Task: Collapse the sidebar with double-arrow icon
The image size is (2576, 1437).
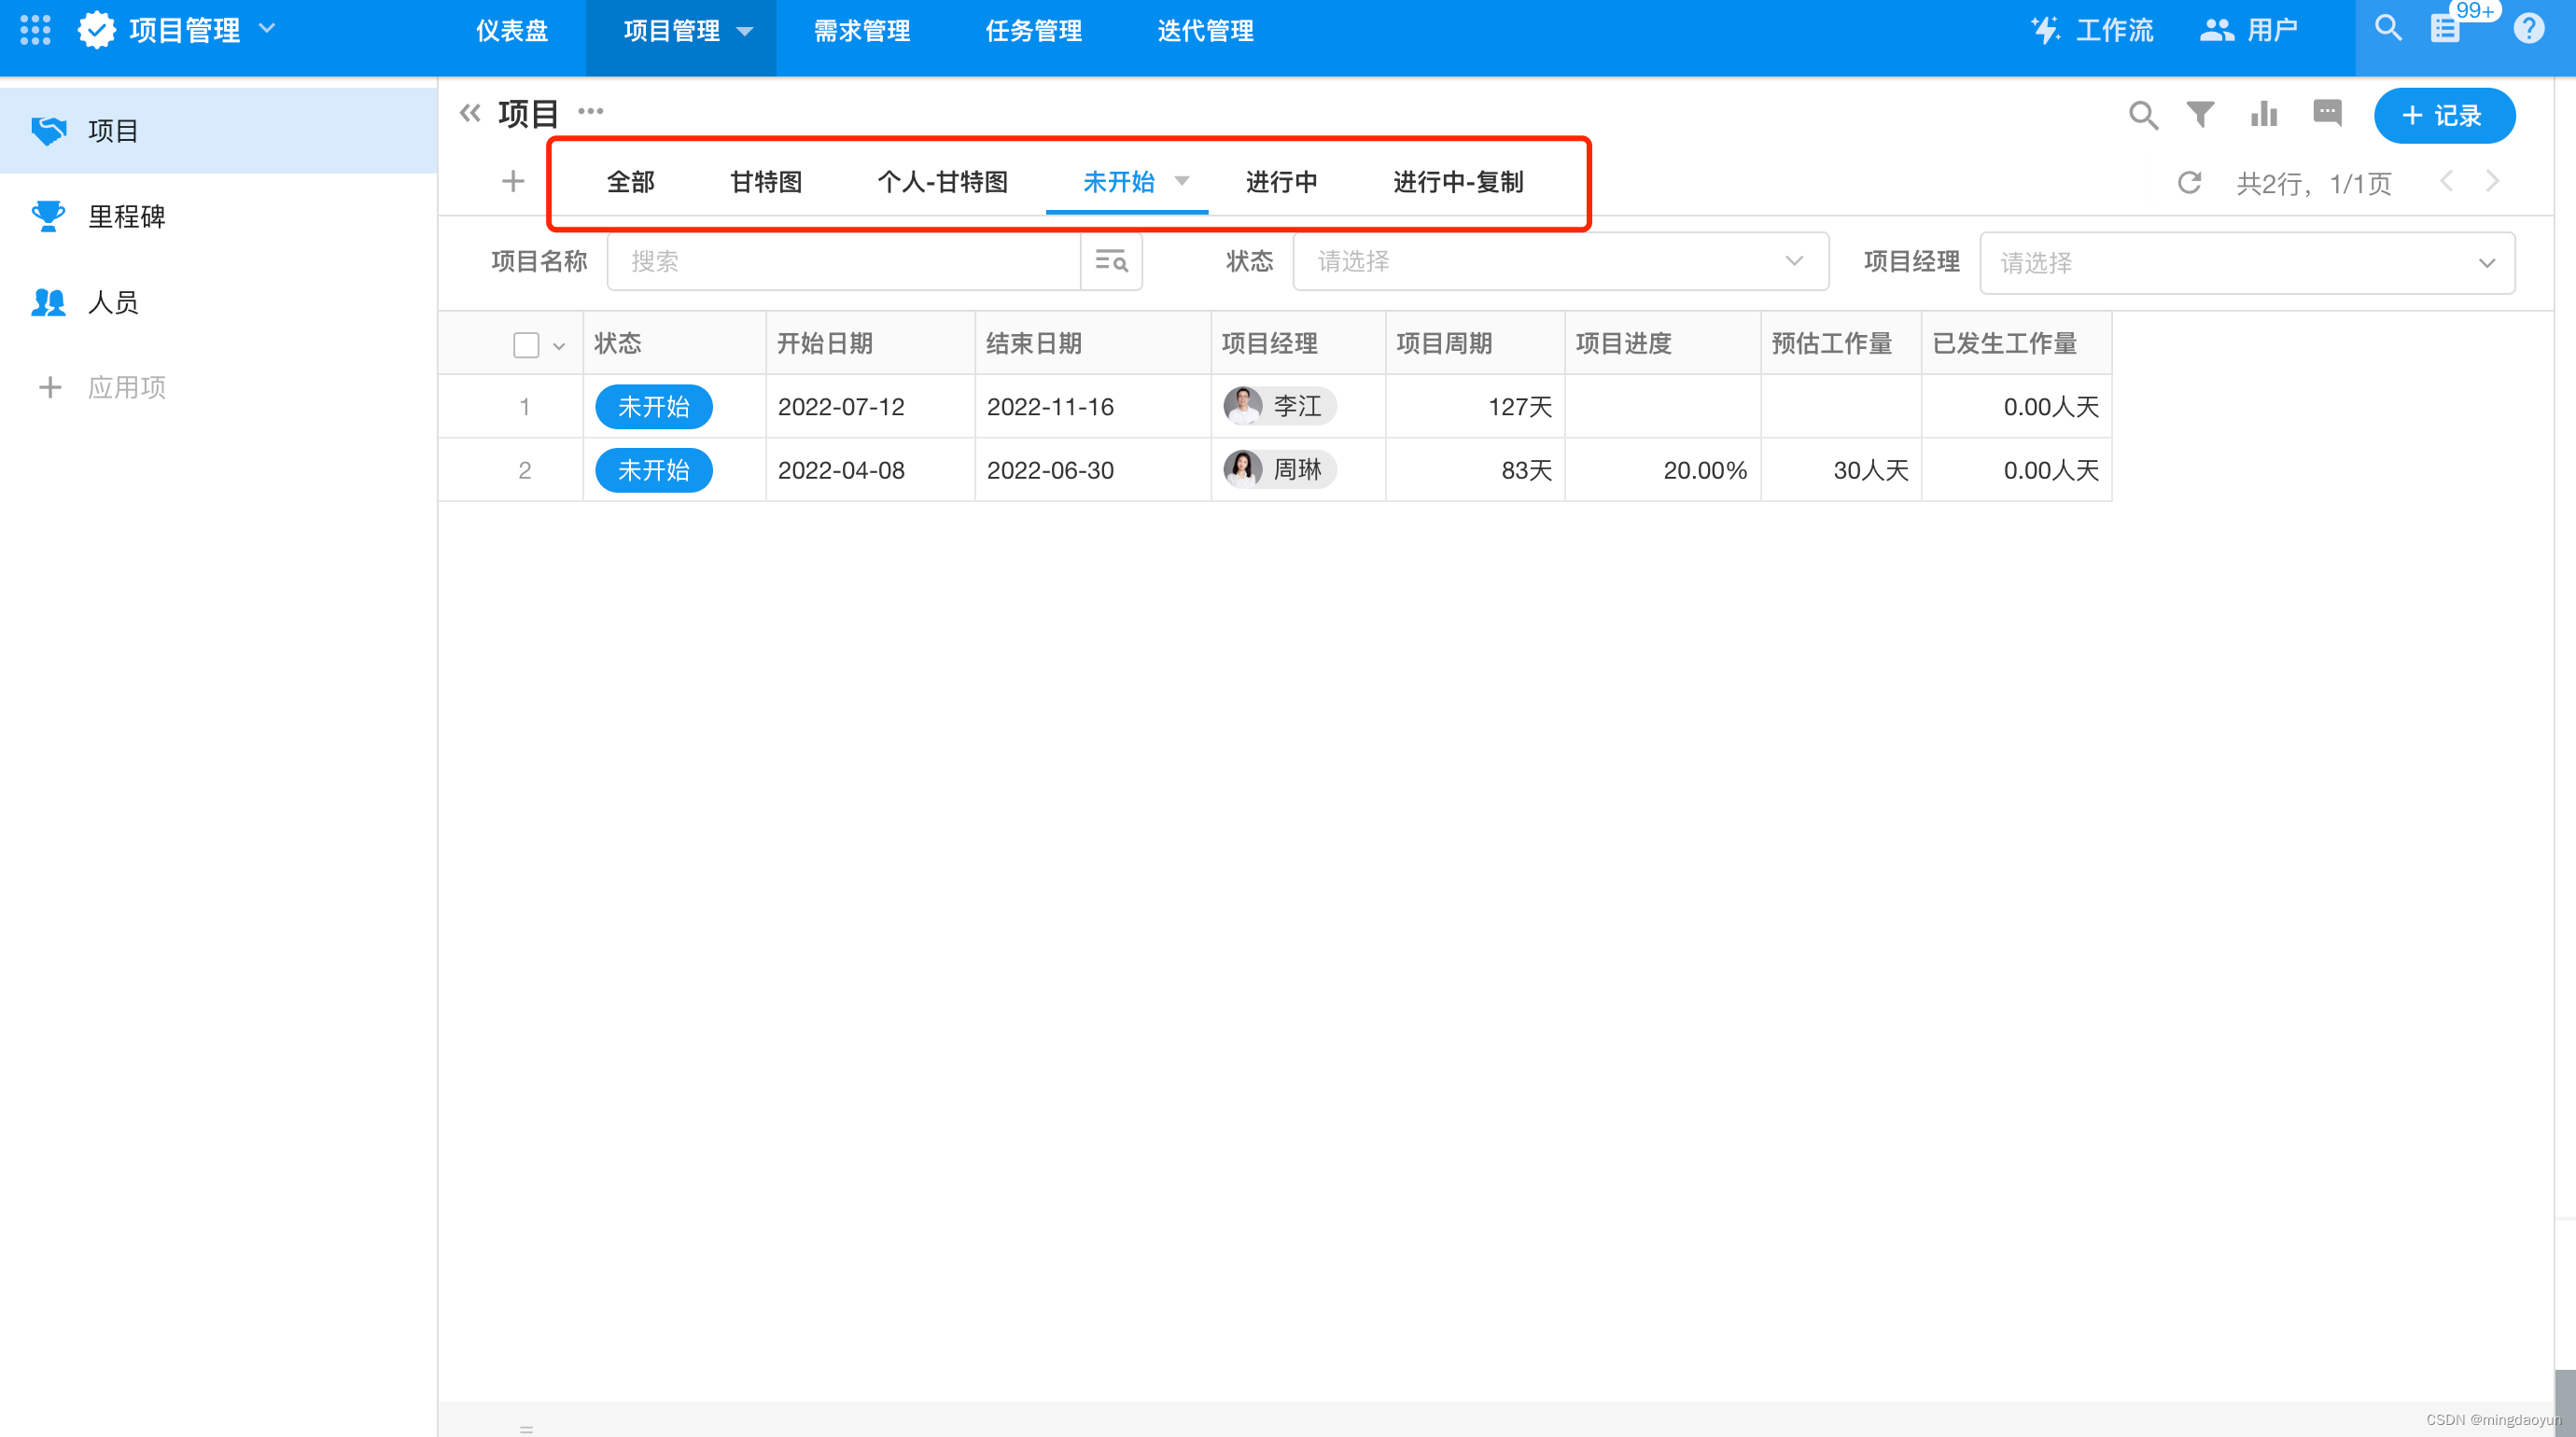Action: click(x=470, y=112)
